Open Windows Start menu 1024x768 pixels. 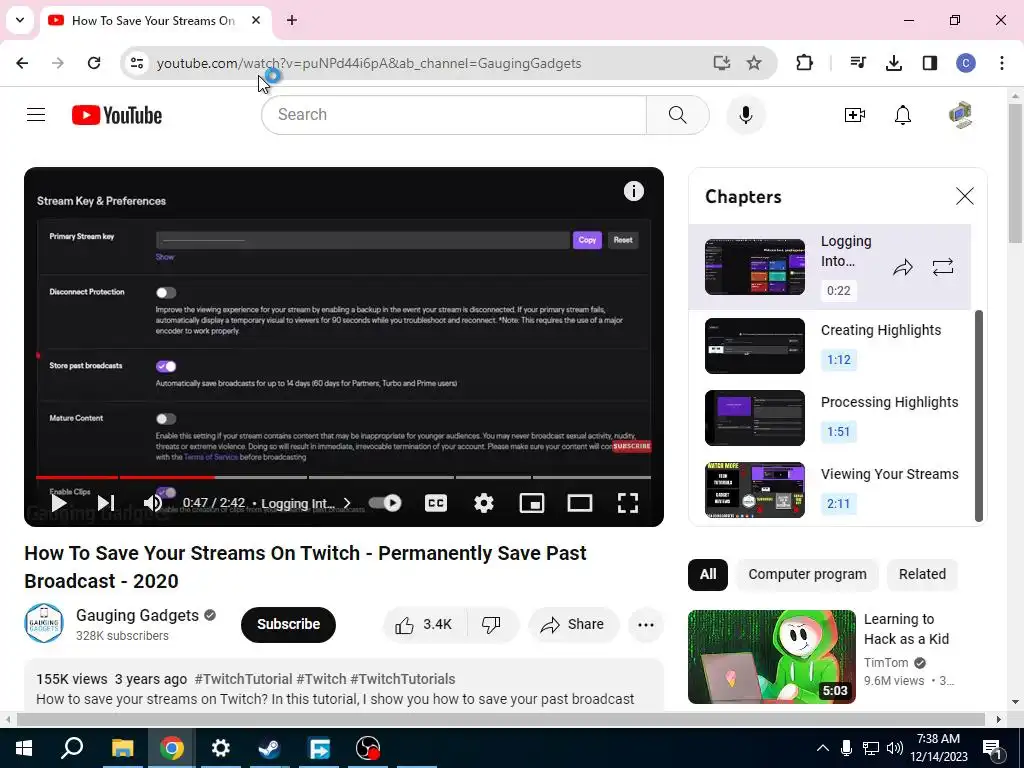tap(24, 748)
